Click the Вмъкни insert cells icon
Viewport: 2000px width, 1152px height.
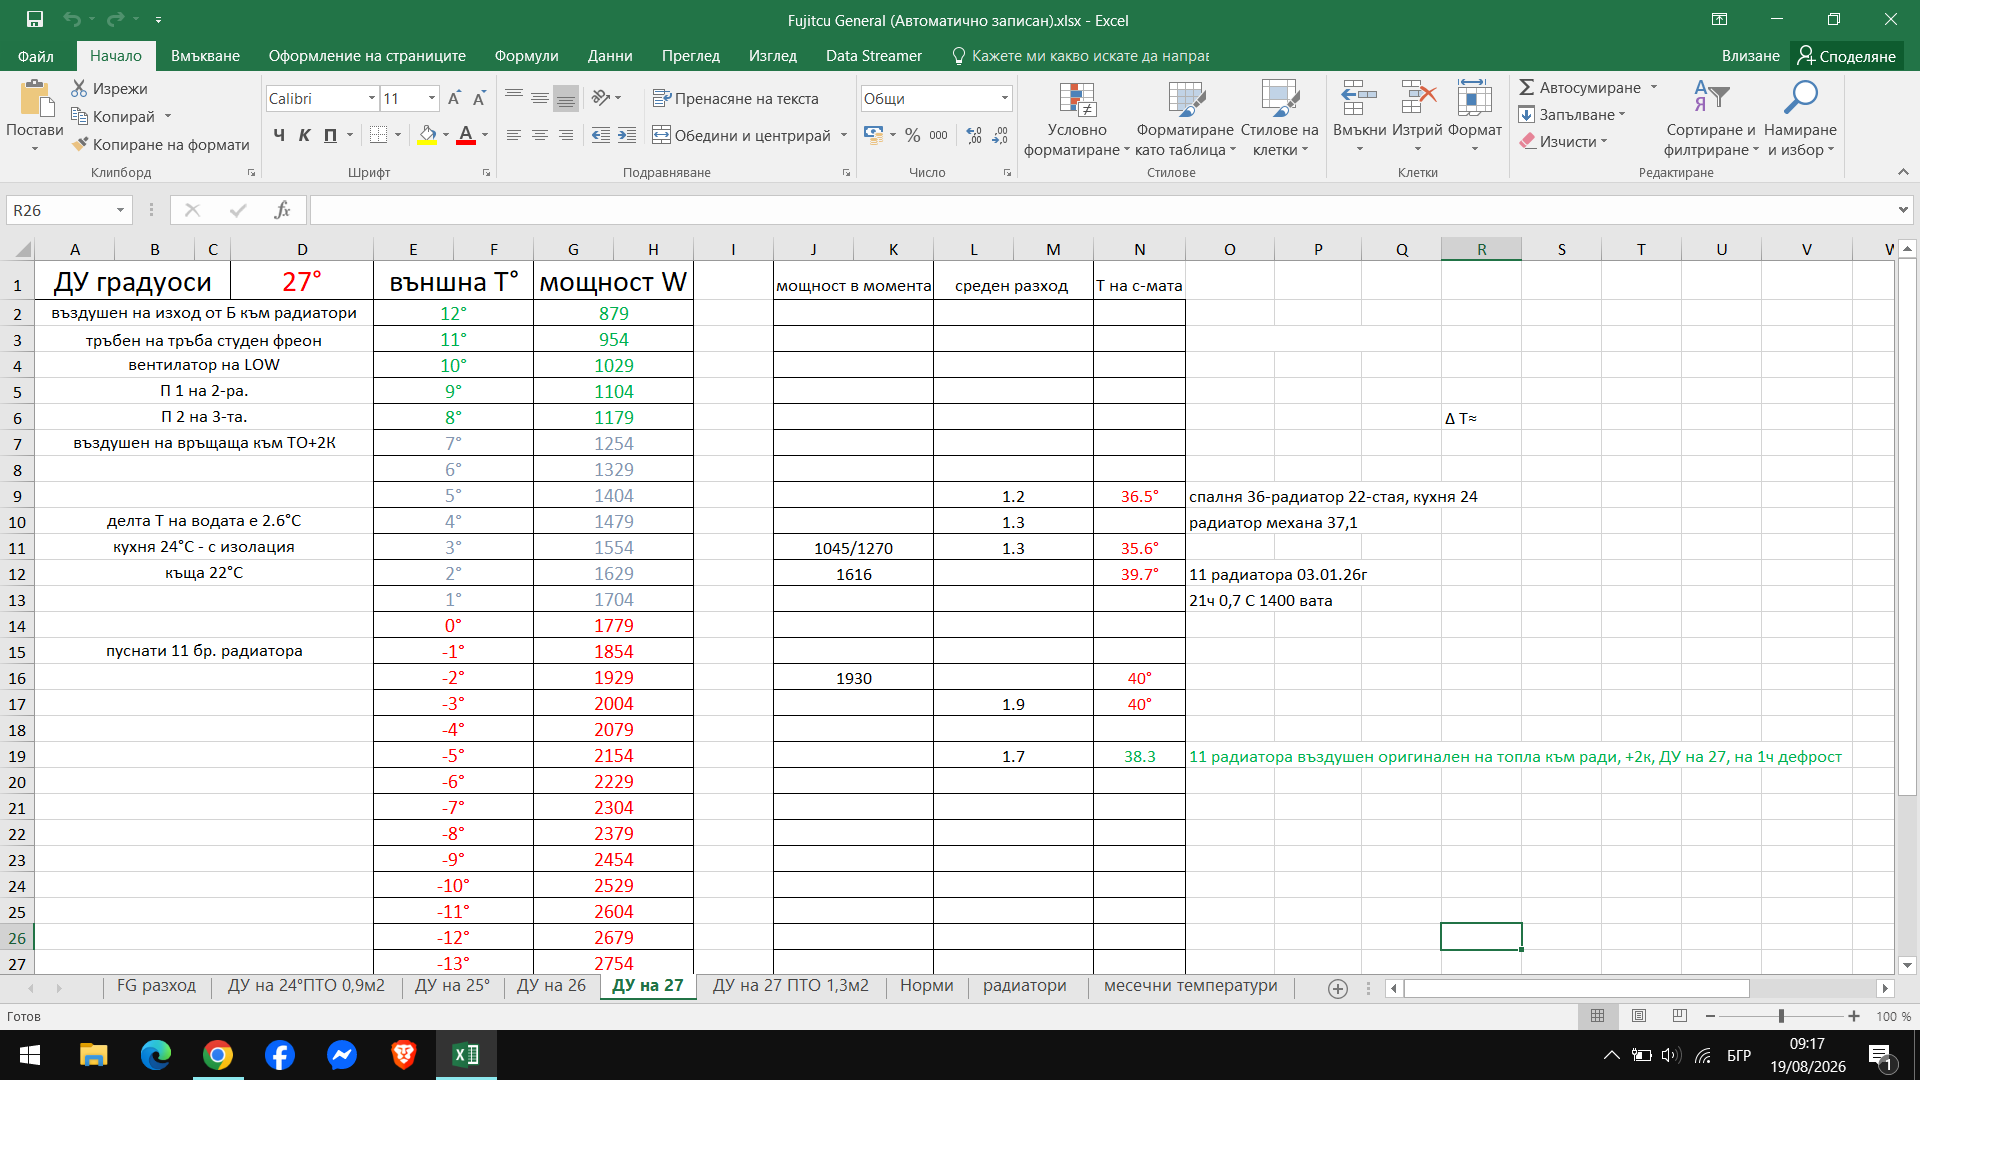[1359, 98]
